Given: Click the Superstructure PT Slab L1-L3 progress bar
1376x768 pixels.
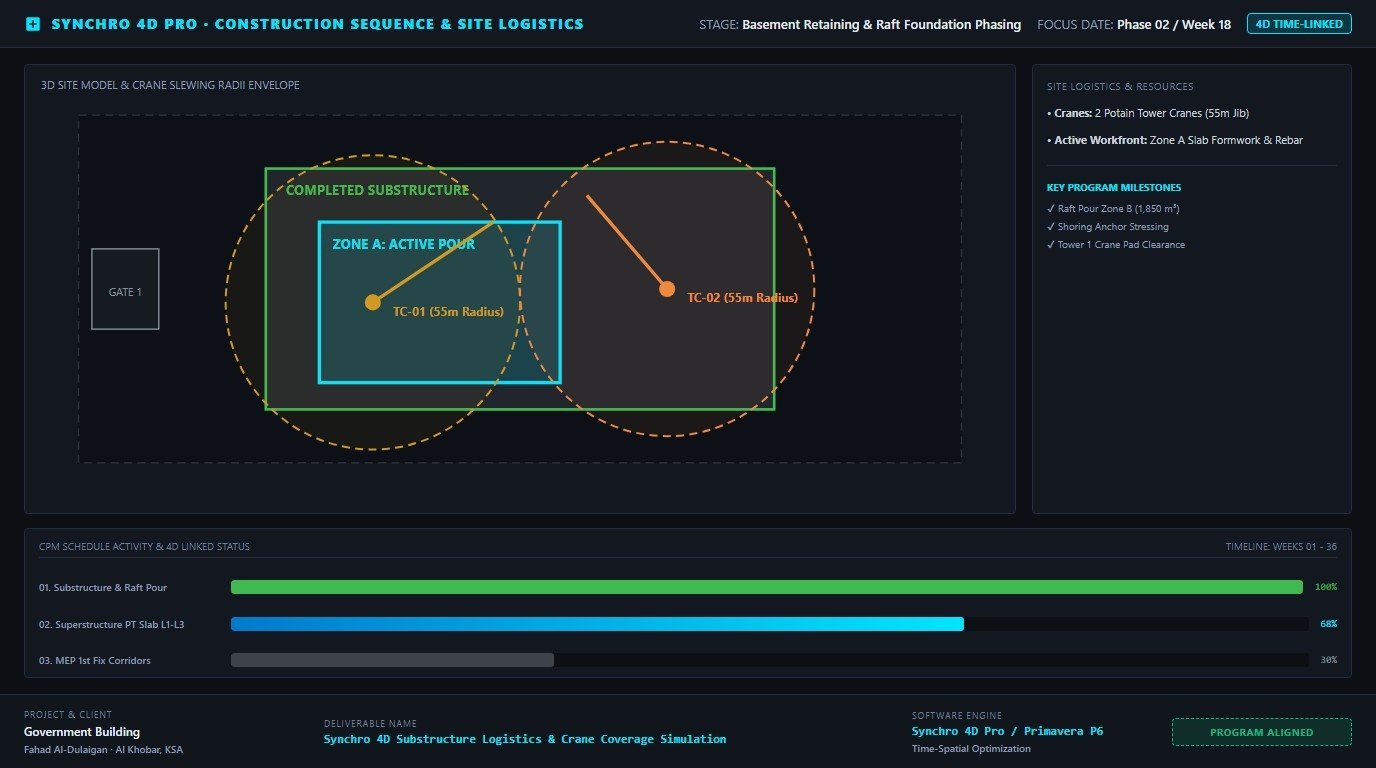Looking at the screenshot, I should [x=597, y=624].
